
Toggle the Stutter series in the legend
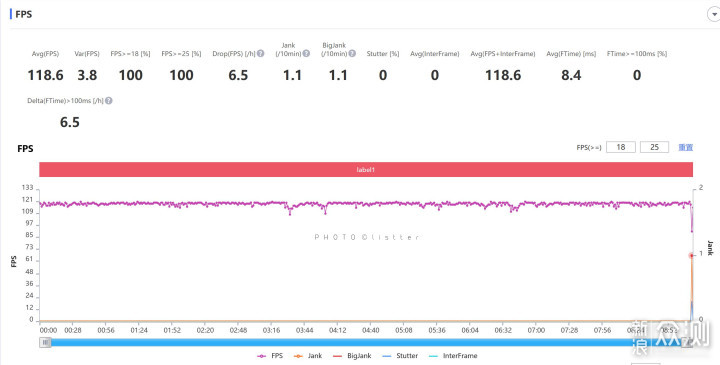399,356
